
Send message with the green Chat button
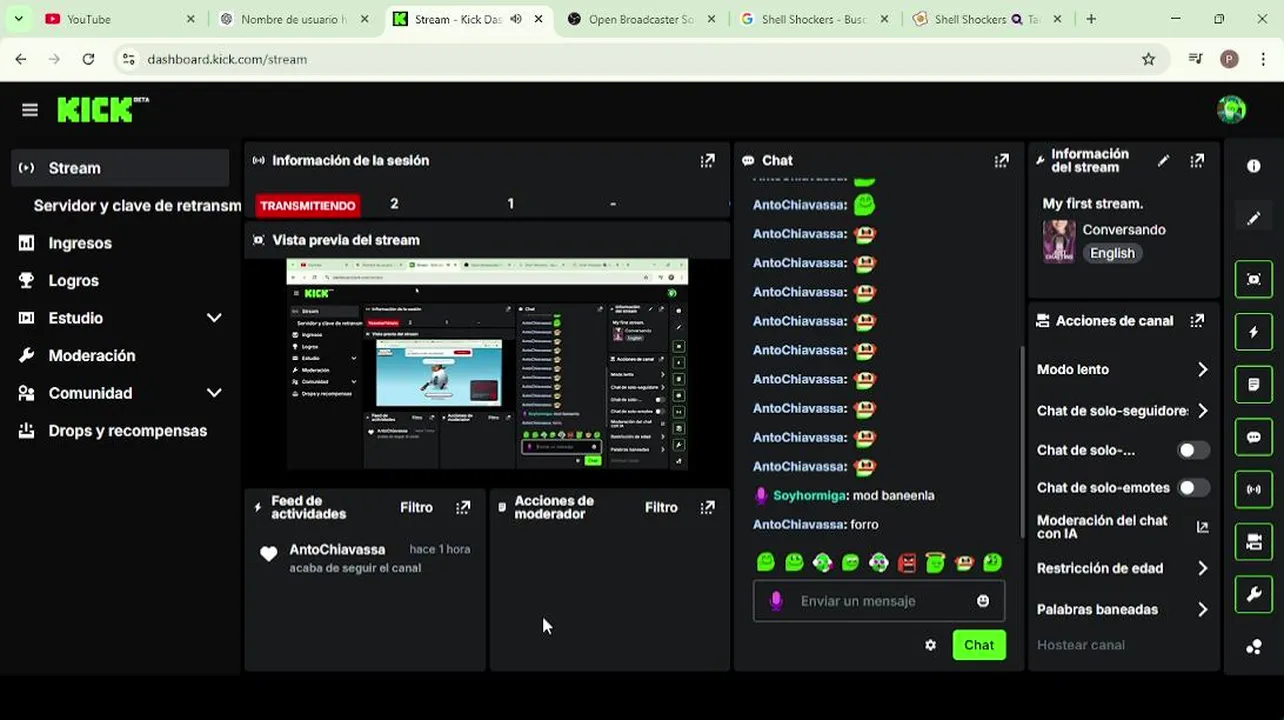pos(979,645)
